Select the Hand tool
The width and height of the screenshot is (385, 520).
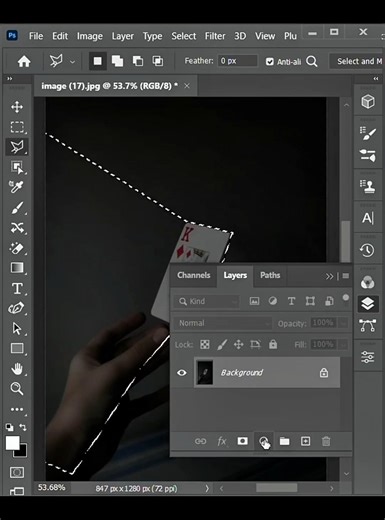17,369
